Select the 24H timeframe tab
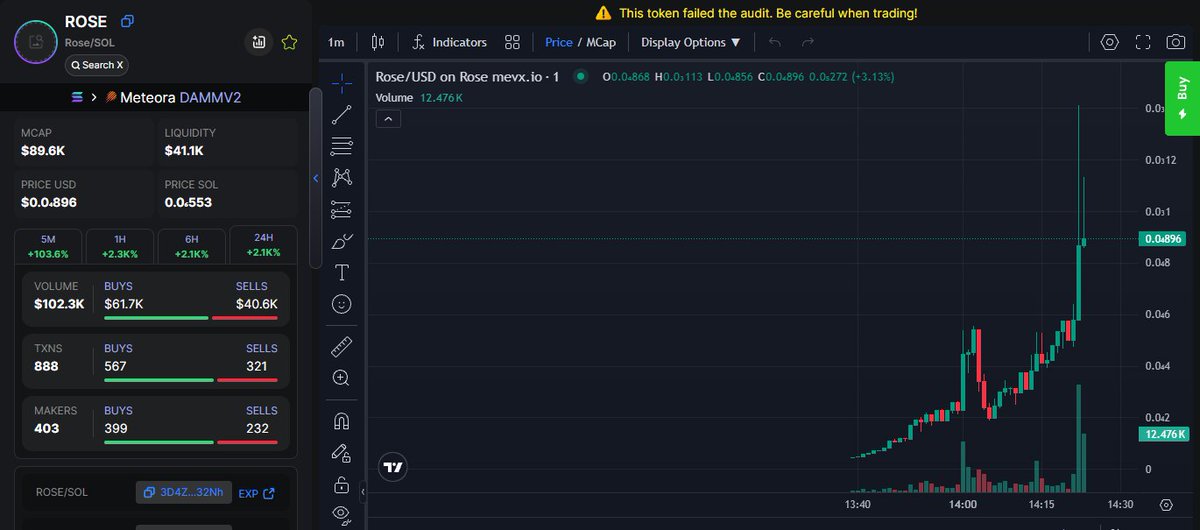1200x530 pixels. [264, 246]
